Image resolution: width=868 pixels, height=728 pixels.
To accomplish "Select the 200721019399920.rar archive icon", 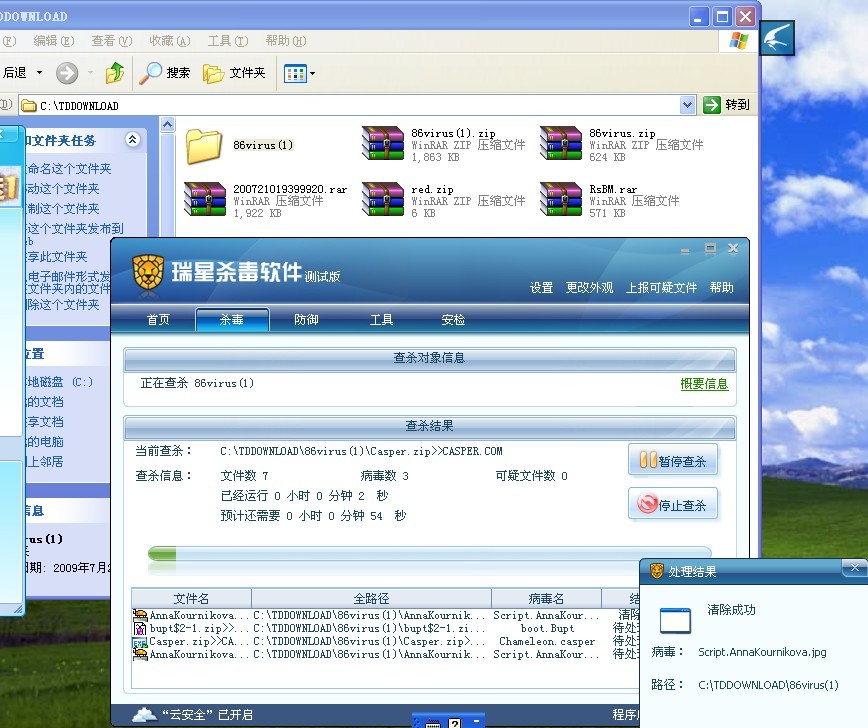I will 205,199.
